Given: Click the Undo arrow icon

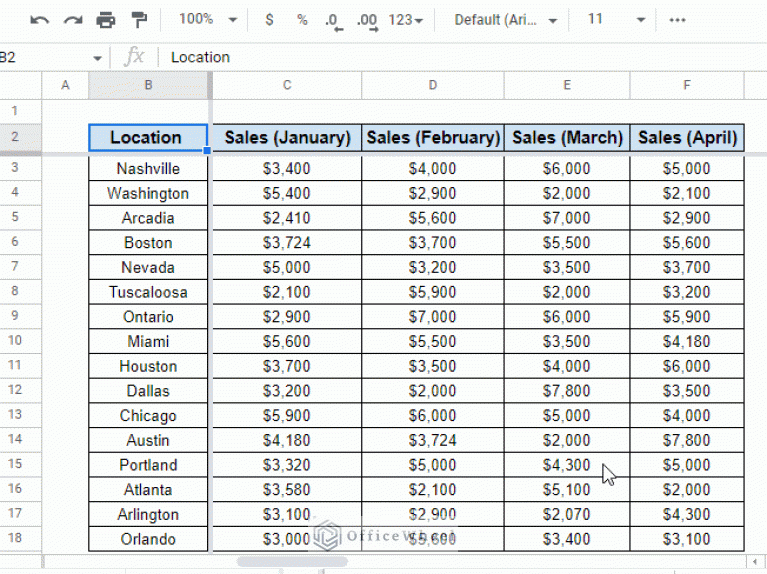Looking at the screenshot, I should click(x=39, y=20).
